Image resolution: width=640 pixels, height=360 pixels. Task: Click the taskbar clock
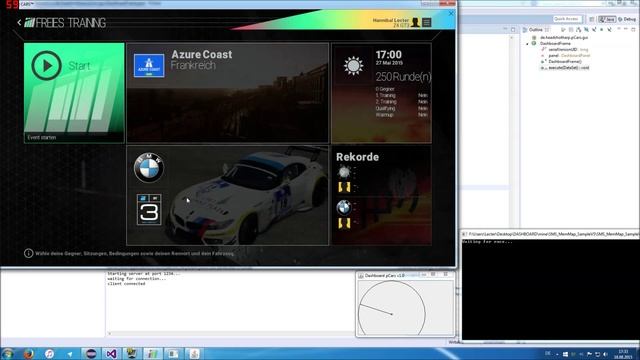click(x=624, y=354)
